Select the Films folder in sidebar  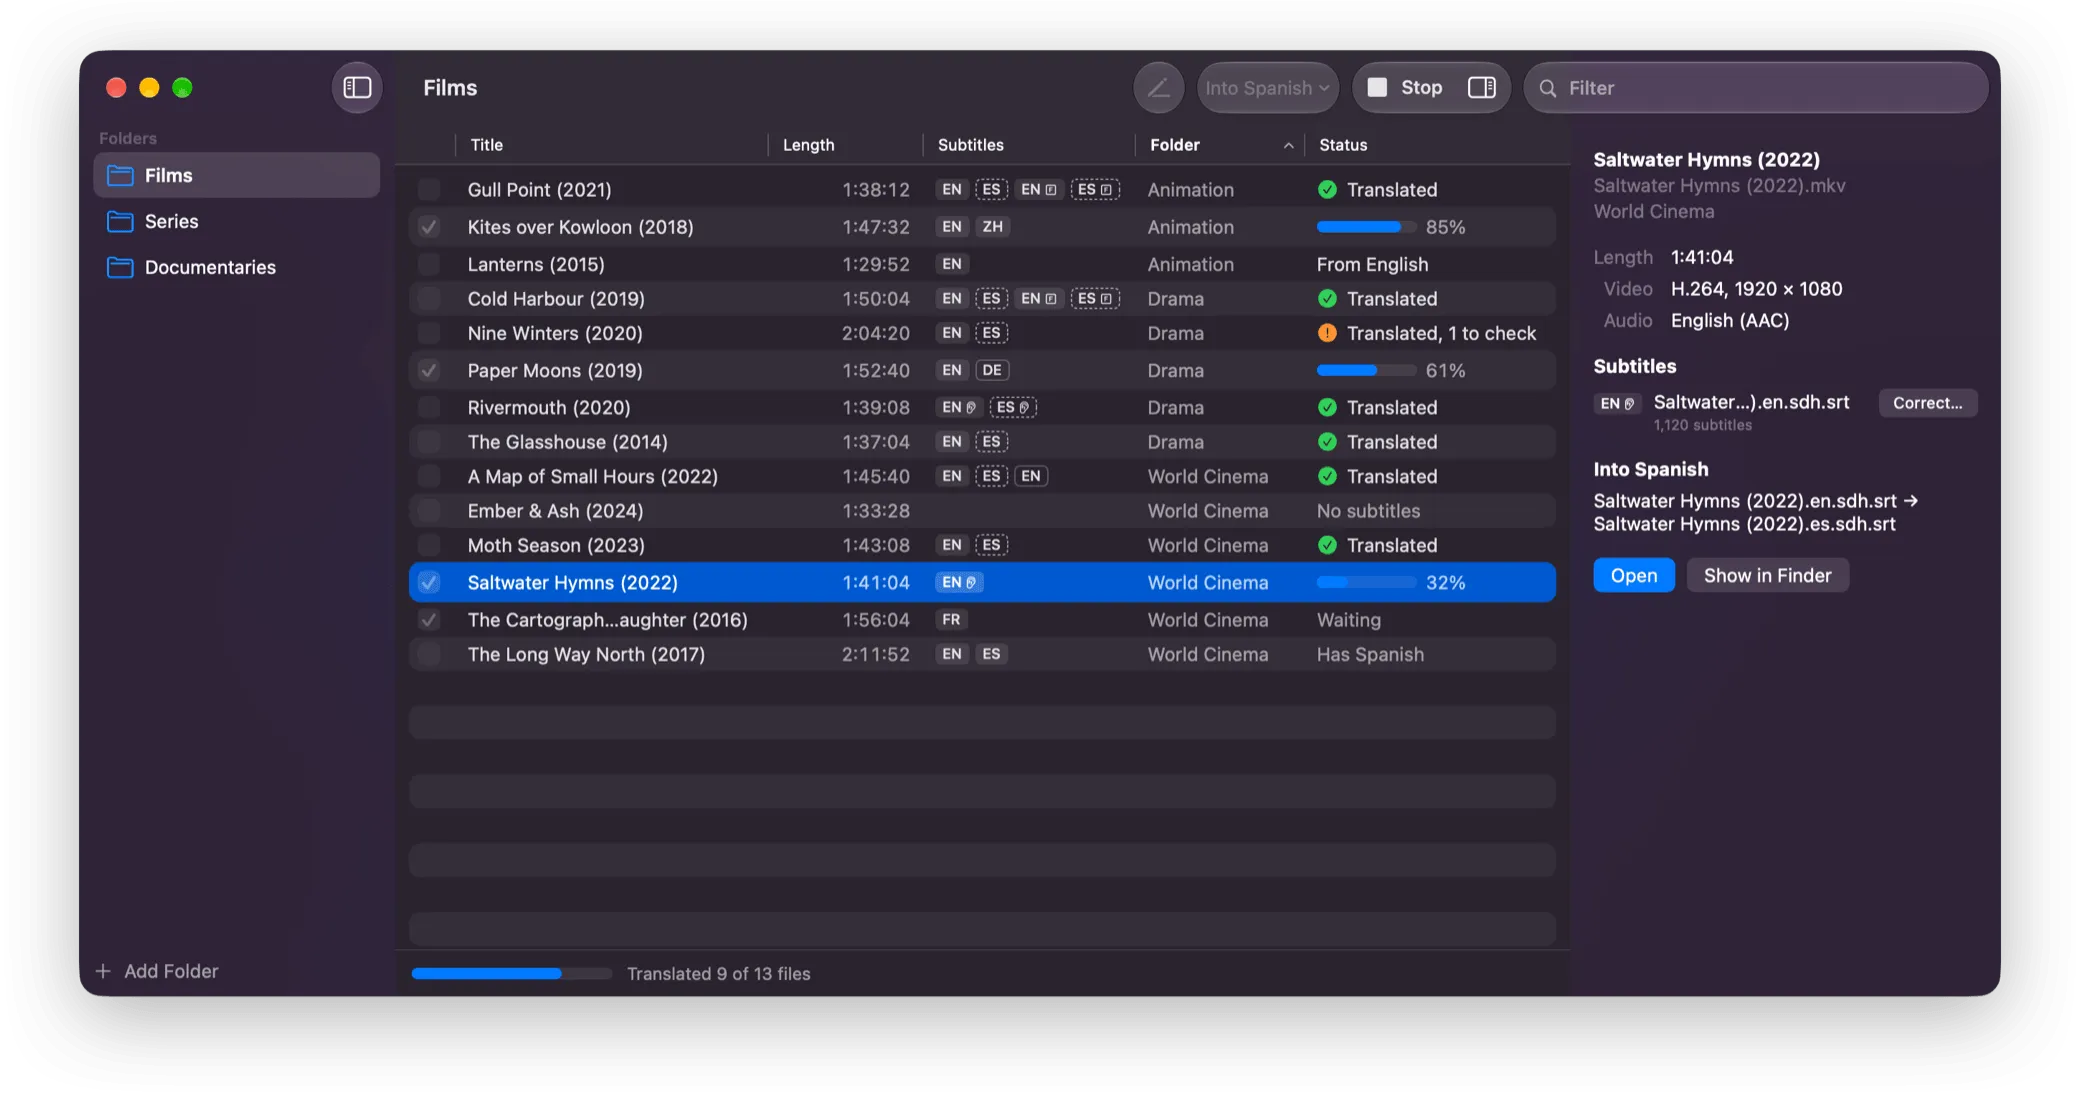(x=237, y=175)
